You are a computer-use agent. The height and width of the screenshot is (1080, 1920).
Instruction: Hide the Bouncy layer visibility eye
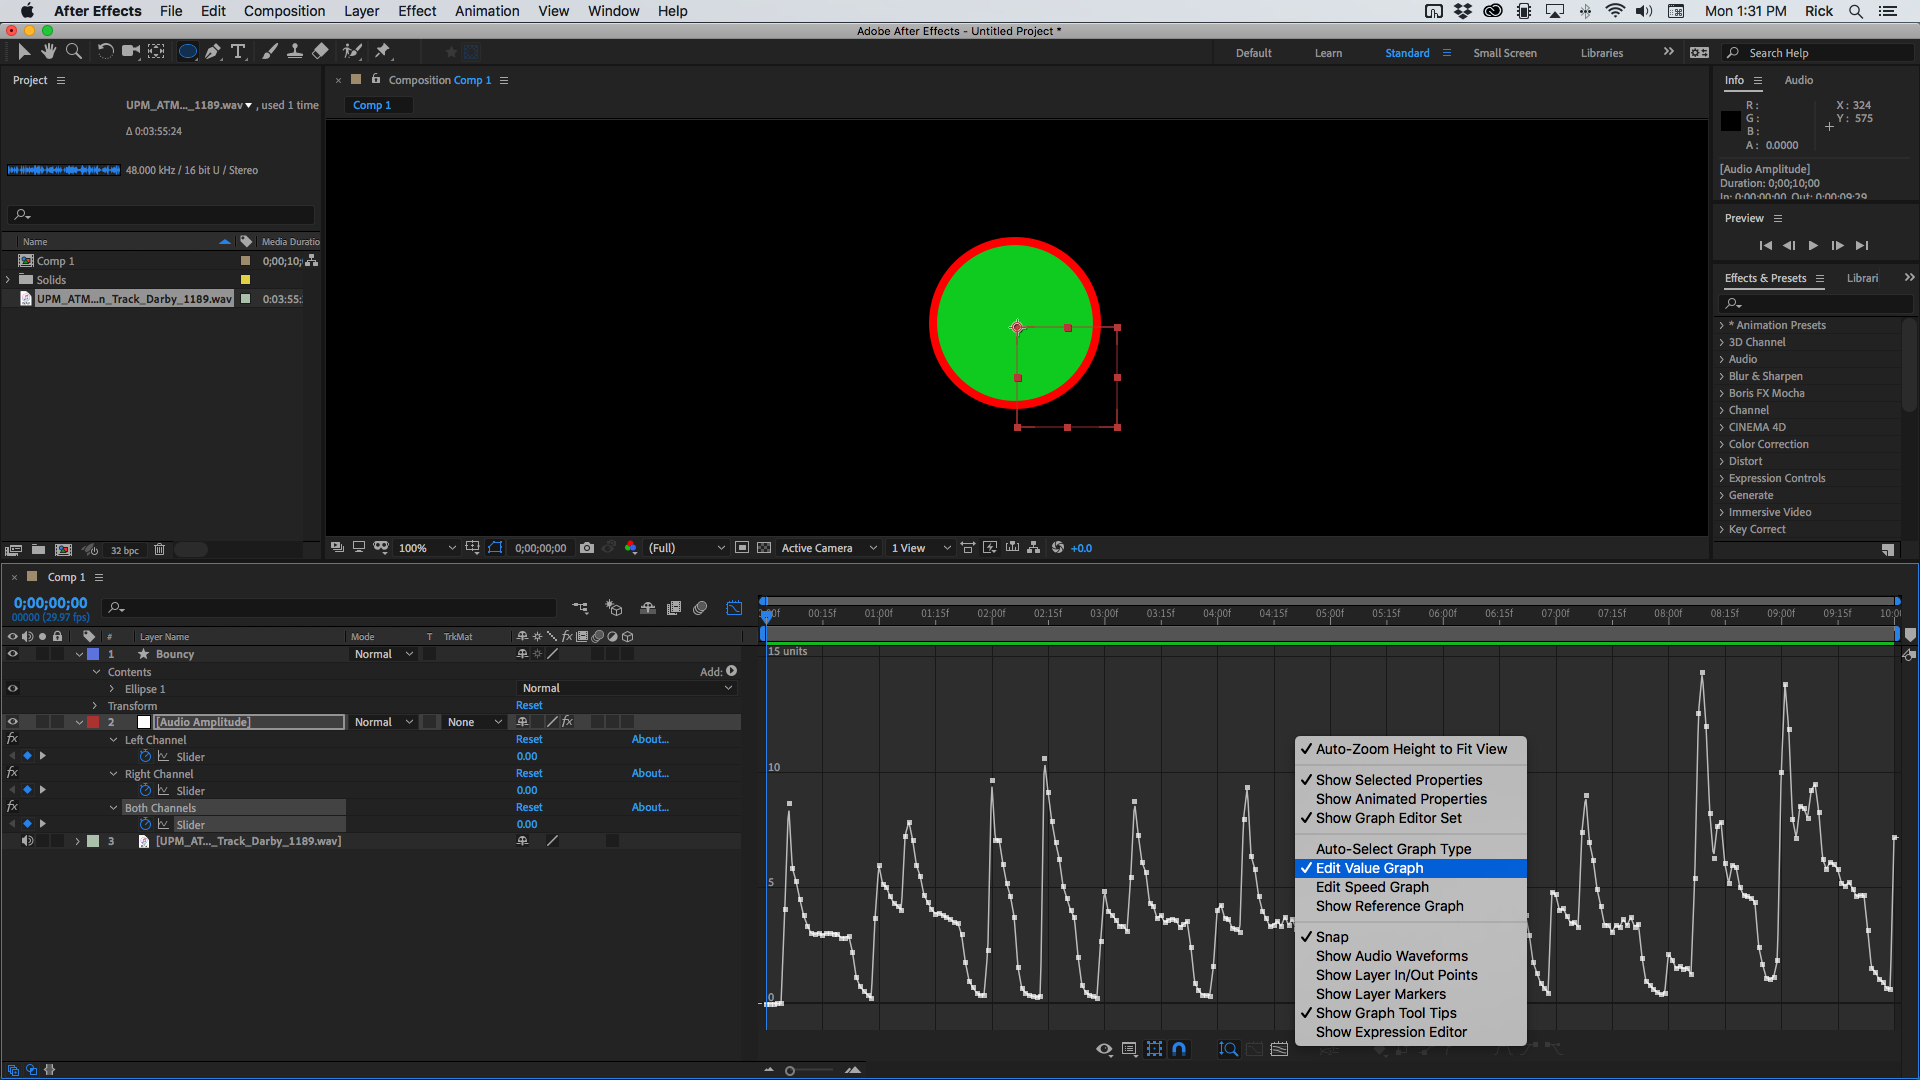[x=13, y=653]
